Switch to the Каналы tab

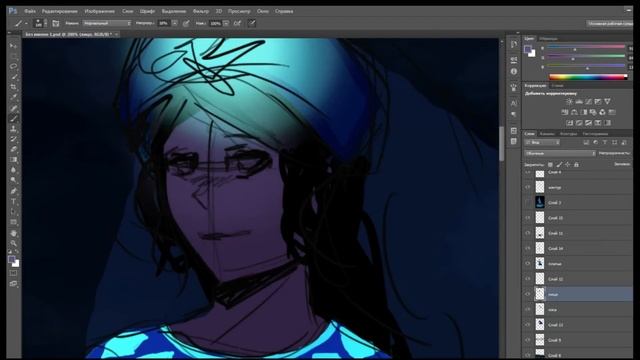[x=547, y=133]
